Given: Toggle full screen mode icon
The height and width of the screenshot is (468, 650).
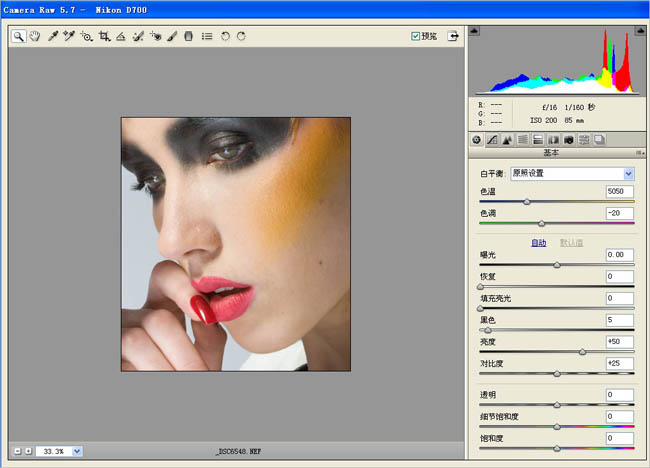Looking at the screenshot, I should (x=454, y=36).
